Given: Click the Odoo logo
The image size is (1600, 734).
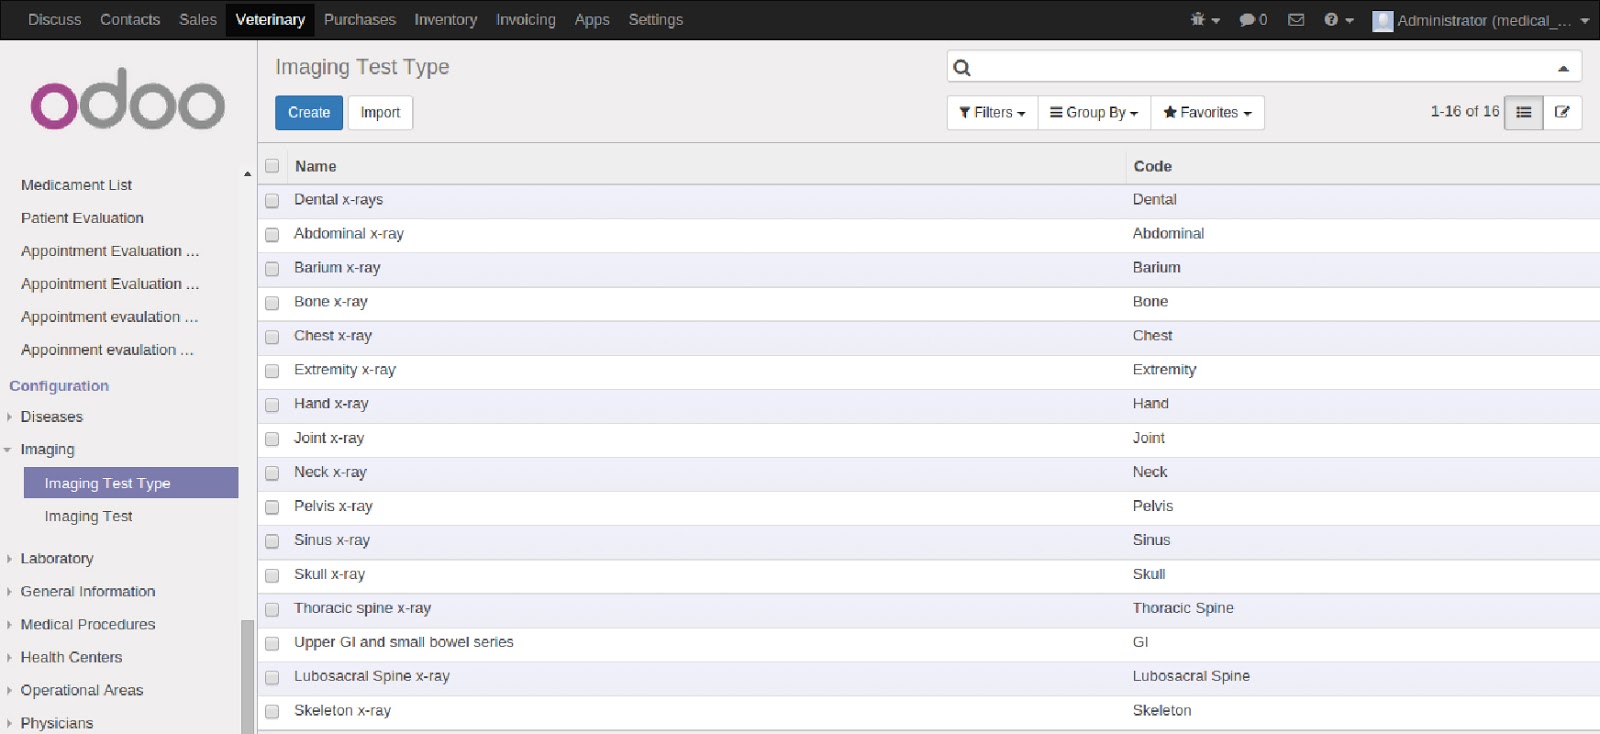Looking at the screenshot, I should coord(128,99).
